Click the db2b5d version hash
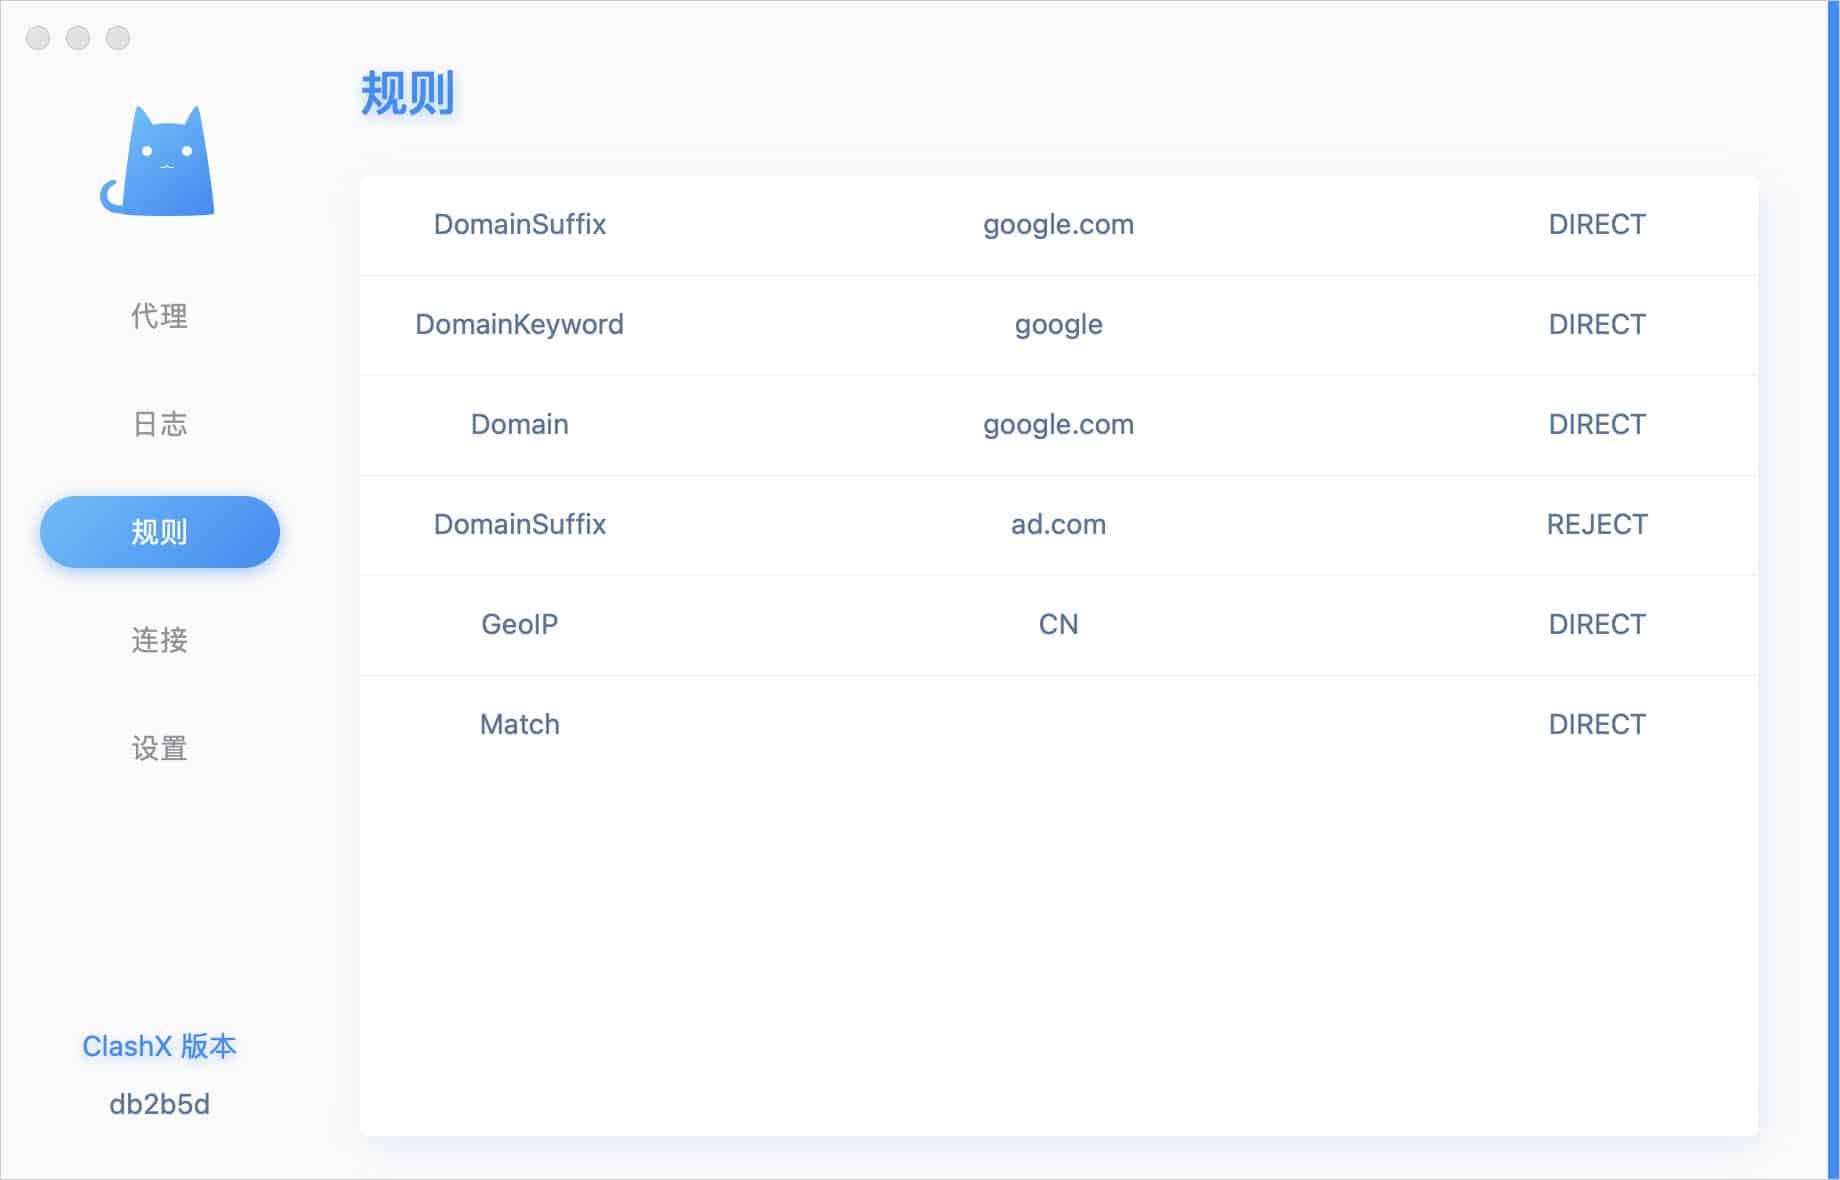 [159, 1104]
